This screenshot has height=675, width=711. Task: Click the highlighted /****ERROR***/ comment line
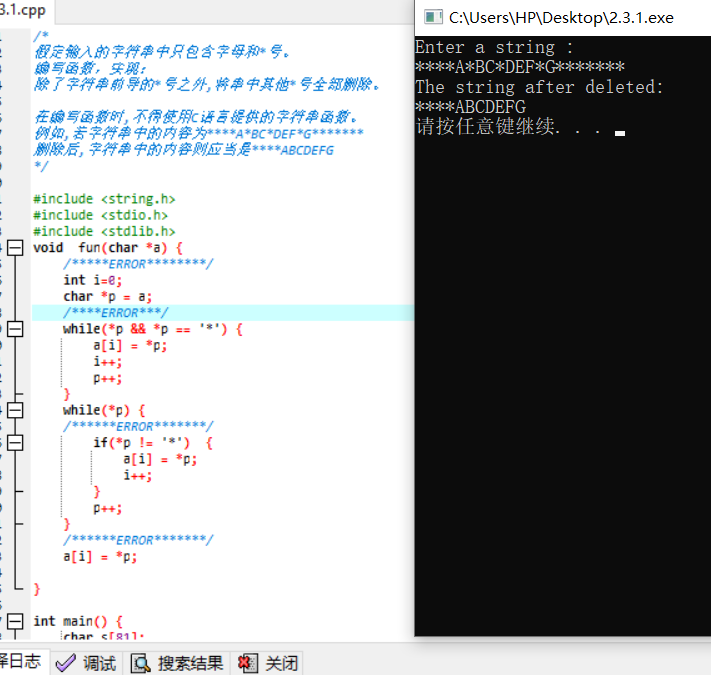point(223,313)
